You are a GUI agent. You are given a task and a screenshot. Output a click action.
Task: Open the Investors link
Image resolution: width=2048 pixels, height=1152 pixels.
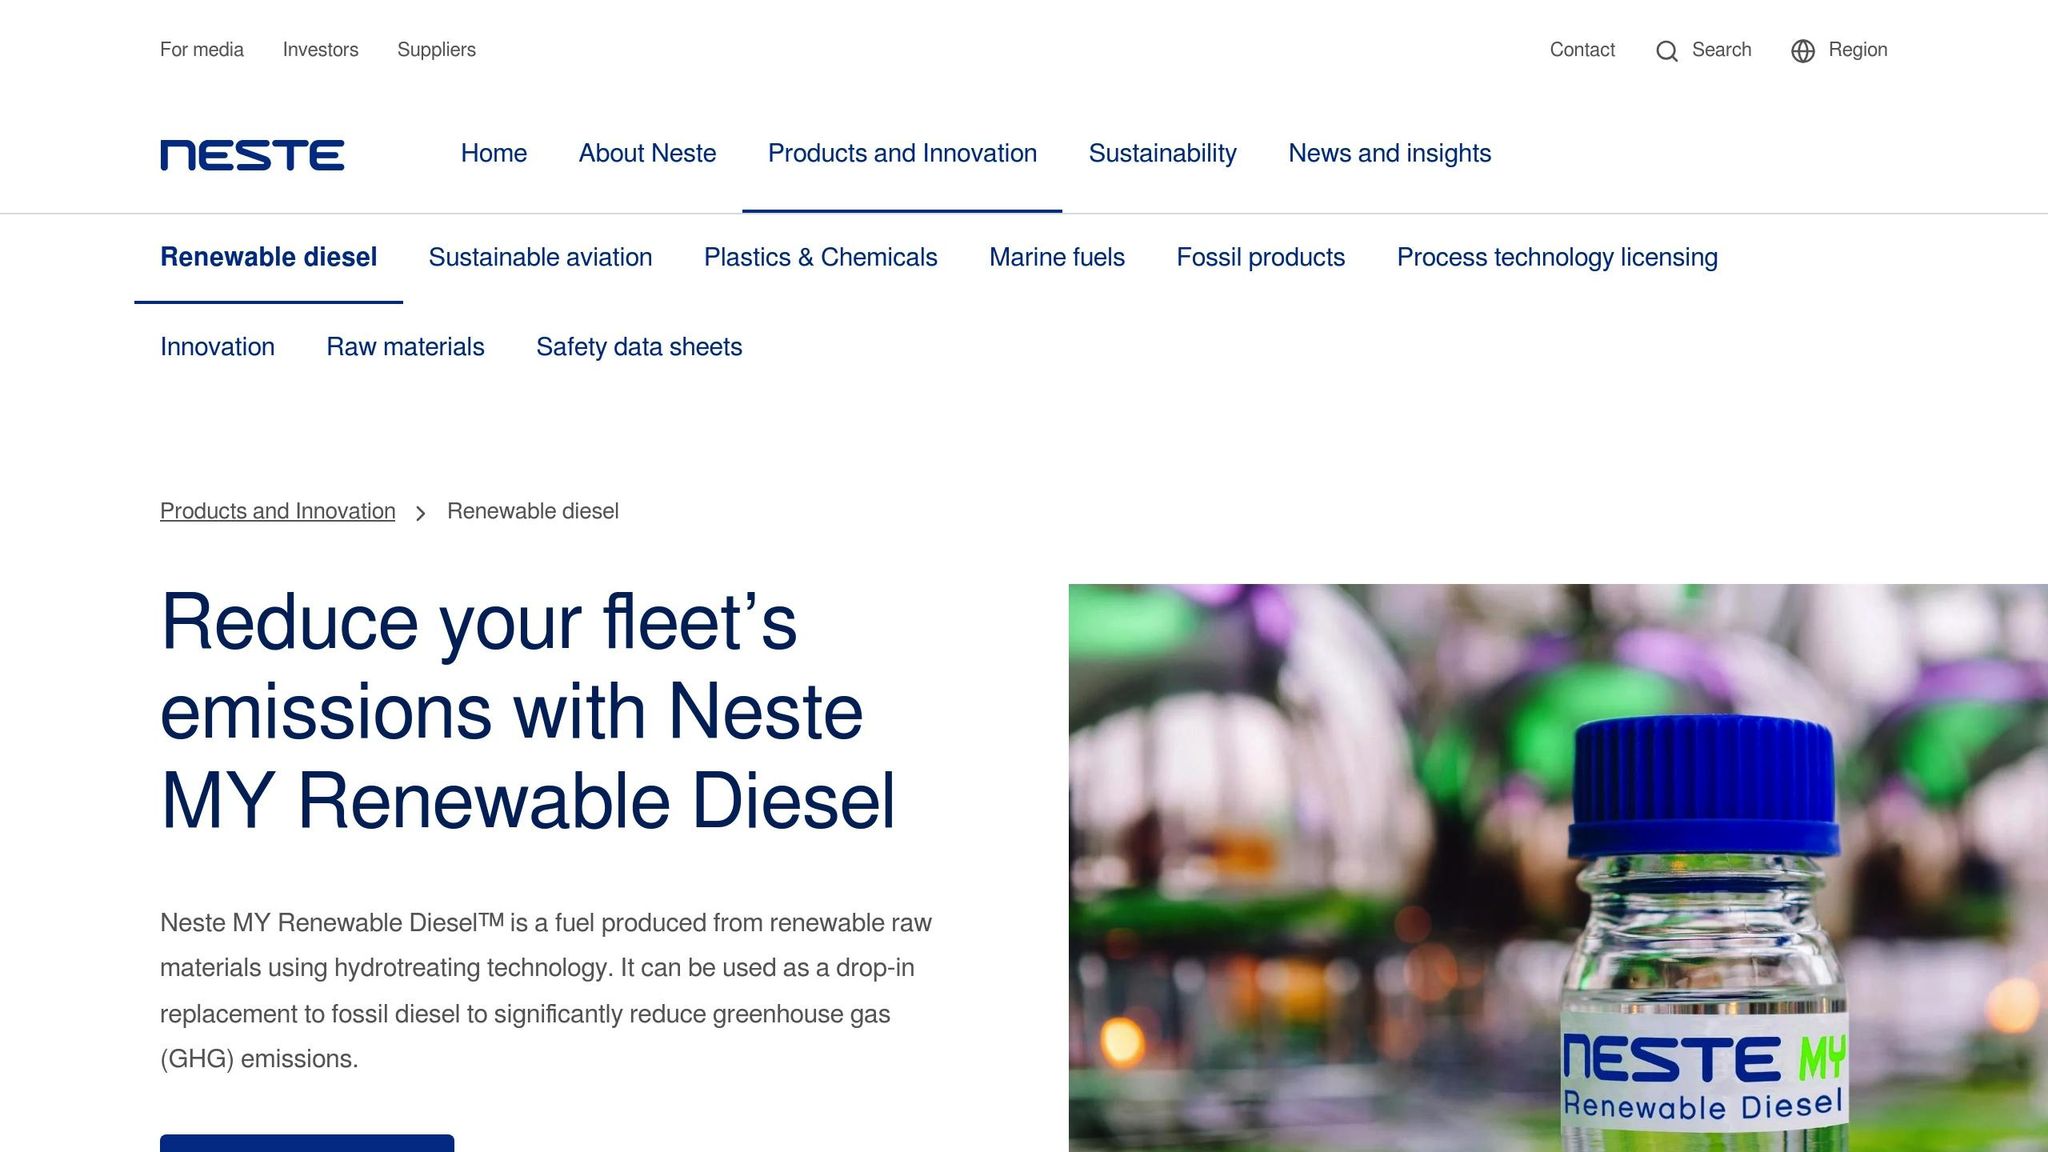320,50
